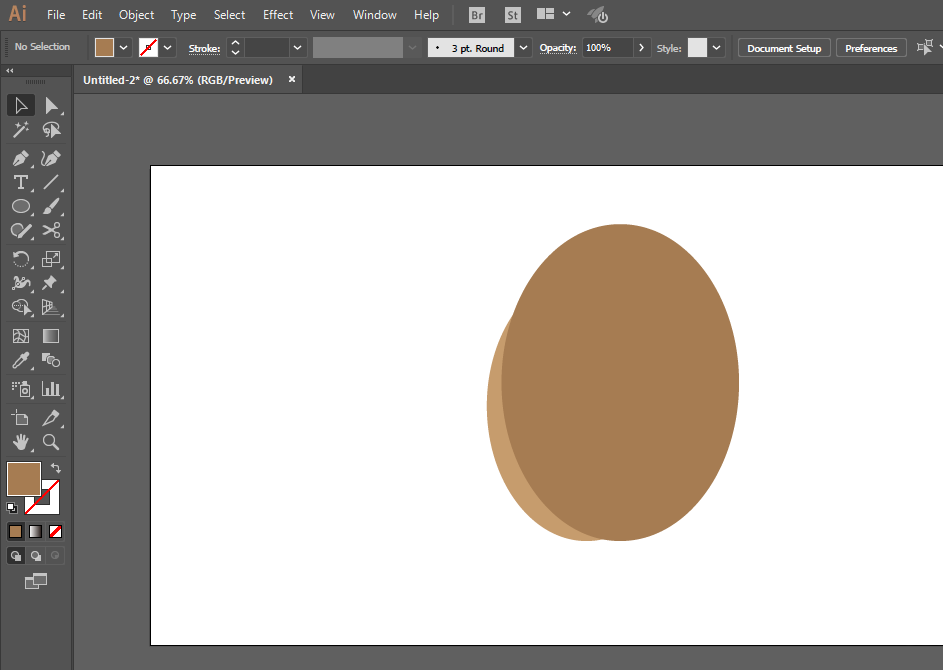Set paint mode to None

pyautogui.click(x=55, y=532)
